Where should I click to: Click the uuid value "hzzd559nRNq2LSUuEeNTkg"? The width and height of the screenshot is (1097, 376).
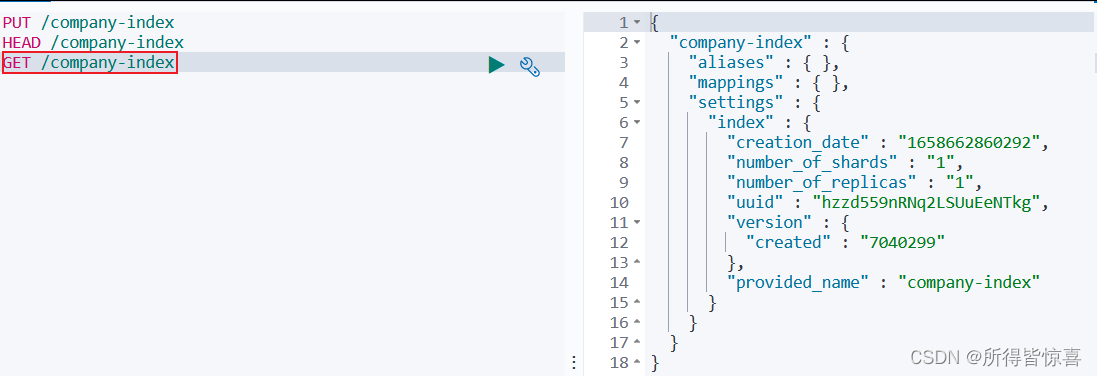(x=927, y=203)
